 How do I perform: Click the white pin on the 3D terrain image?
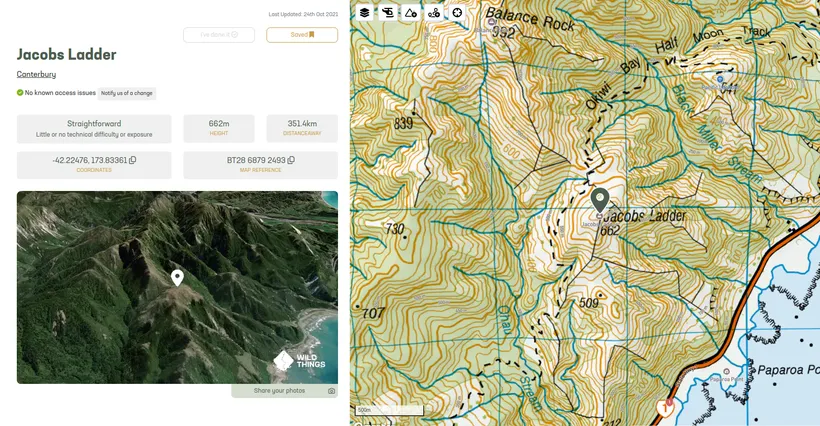pos(177,278)
